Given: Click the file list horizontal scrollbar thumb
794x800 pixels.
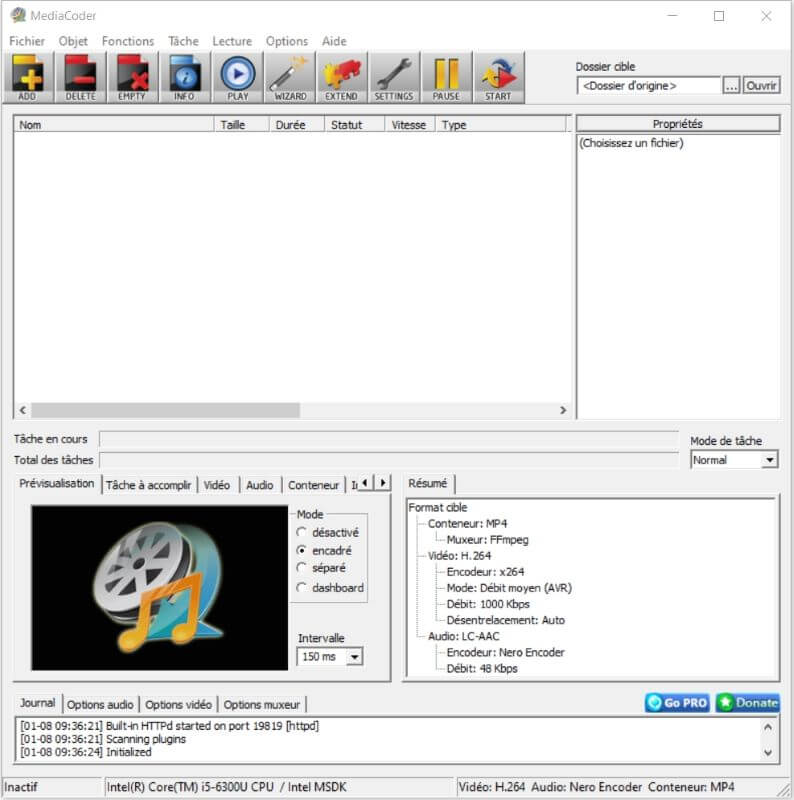Looking at the screenshot, I should pos(165,410).
